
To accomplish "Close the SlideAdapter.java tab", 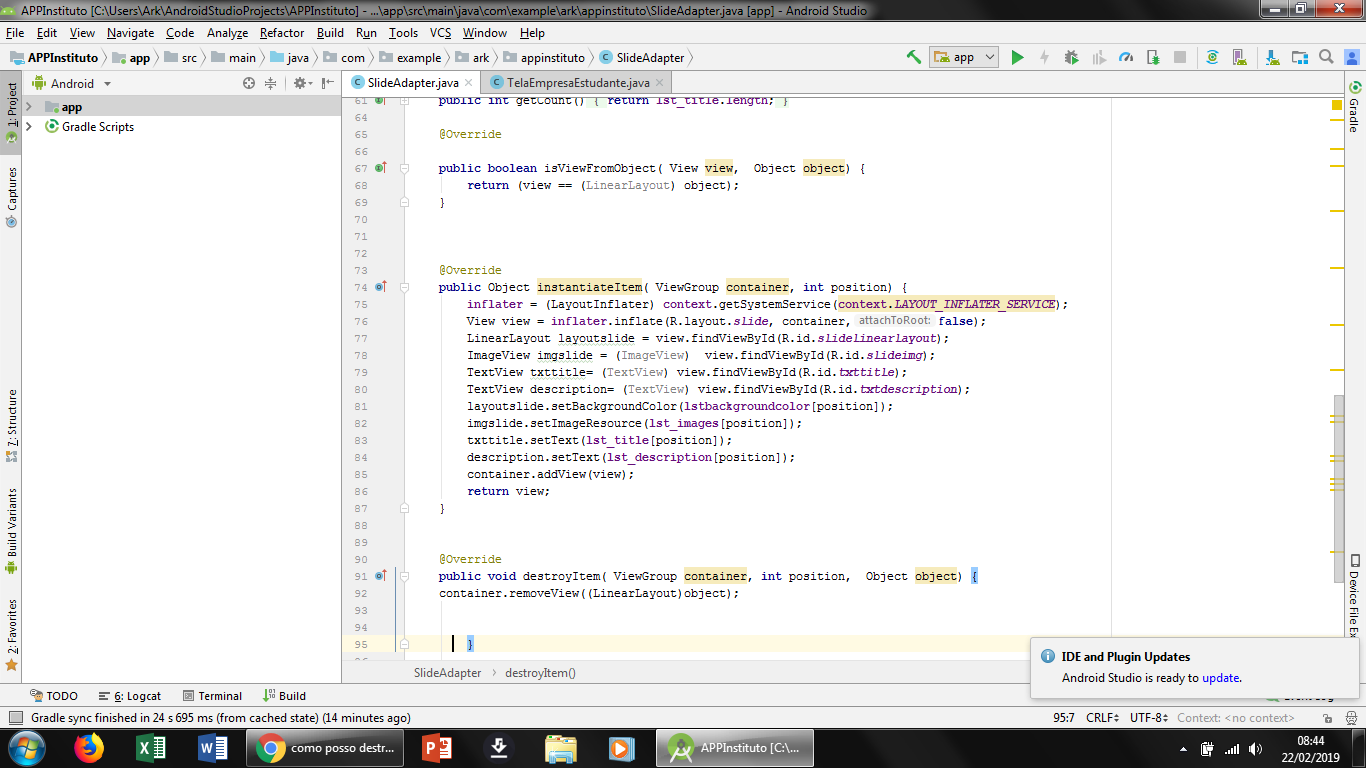I will click(x=468, y=83).
